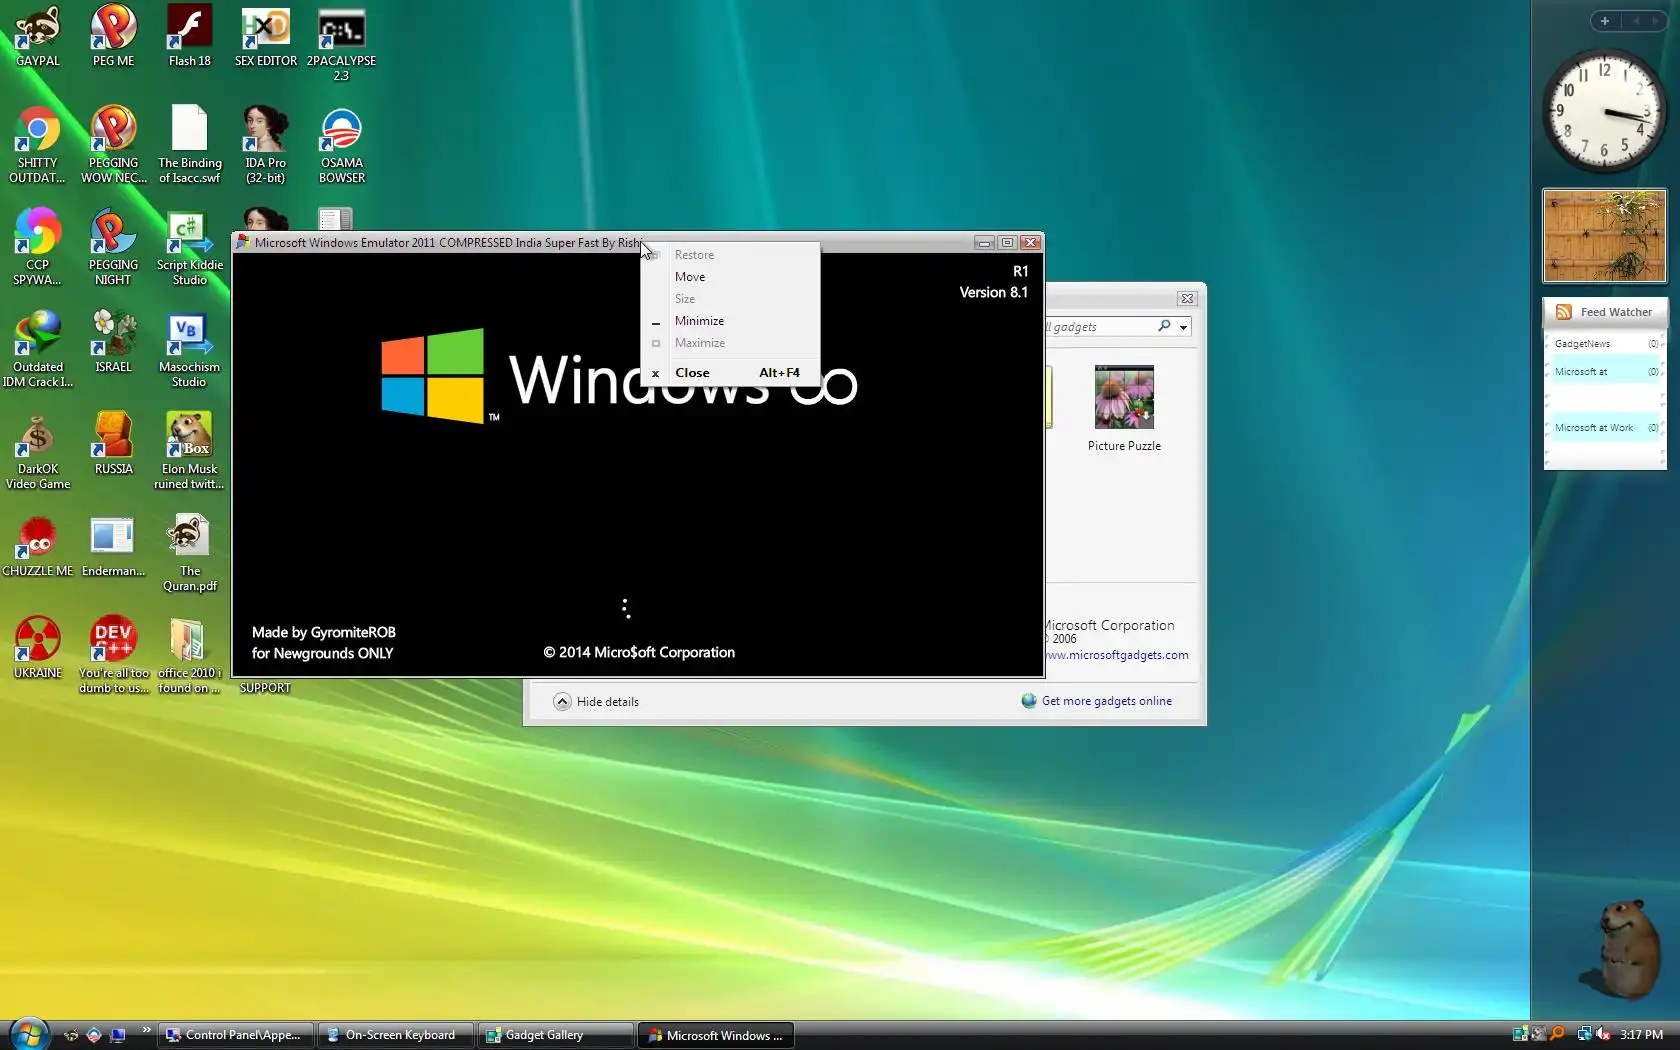Click the network tray icon
1680x1050 pixels.
coord(1584,1034)
